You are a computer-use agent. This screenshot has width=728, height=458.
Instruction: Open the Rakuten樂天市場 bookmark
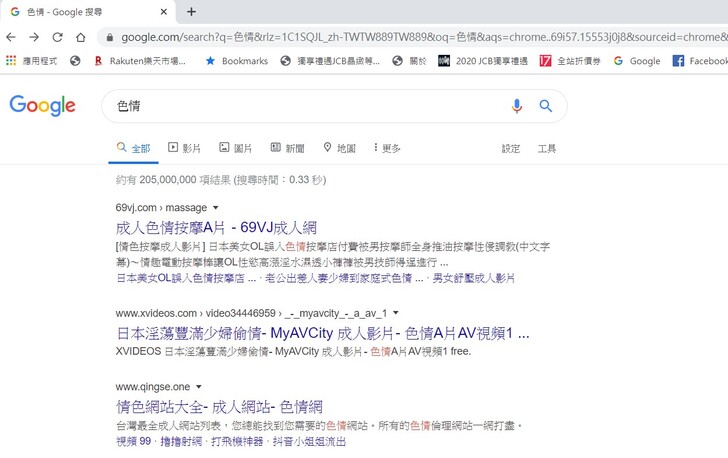pos(140,61)
